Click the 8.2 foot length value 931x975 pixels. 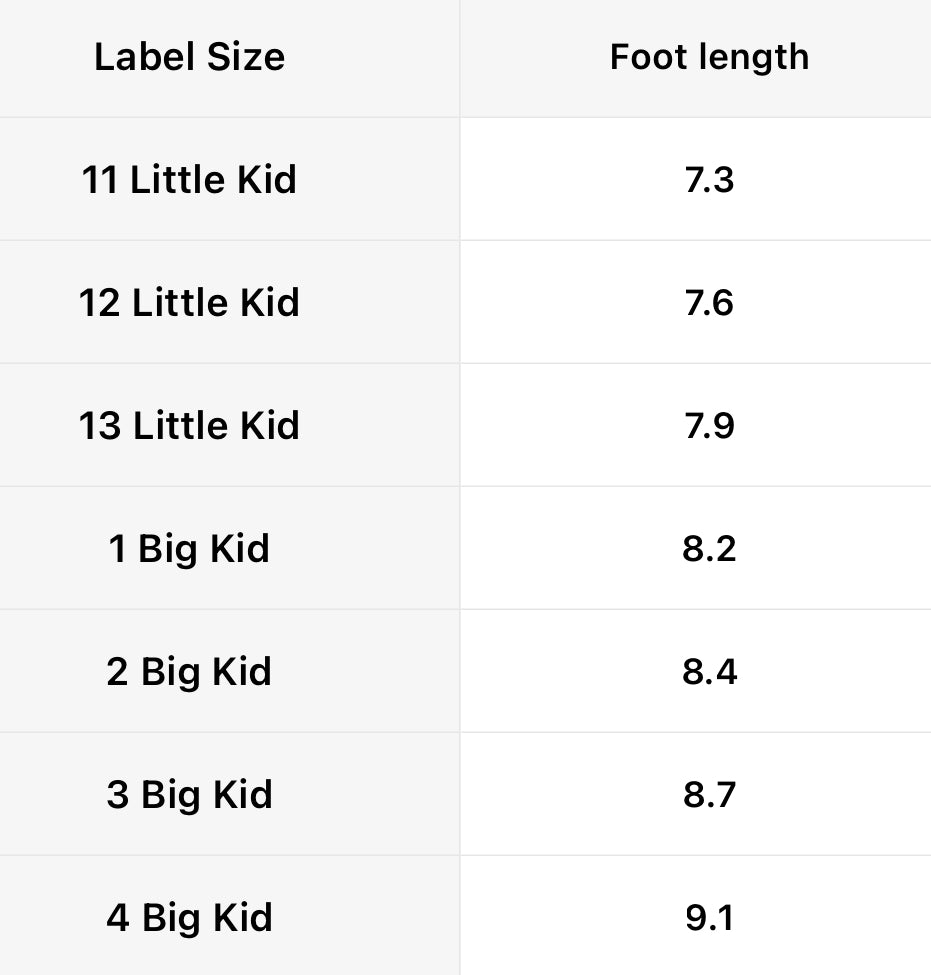tap(709, 549)
